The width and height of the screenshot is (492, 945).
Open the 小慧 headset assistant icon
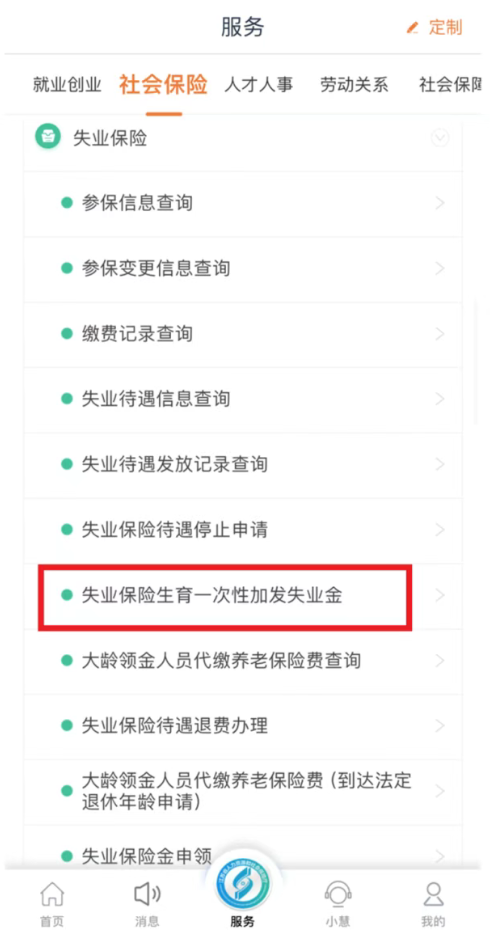pyautogui.click(x=338, y=894)
